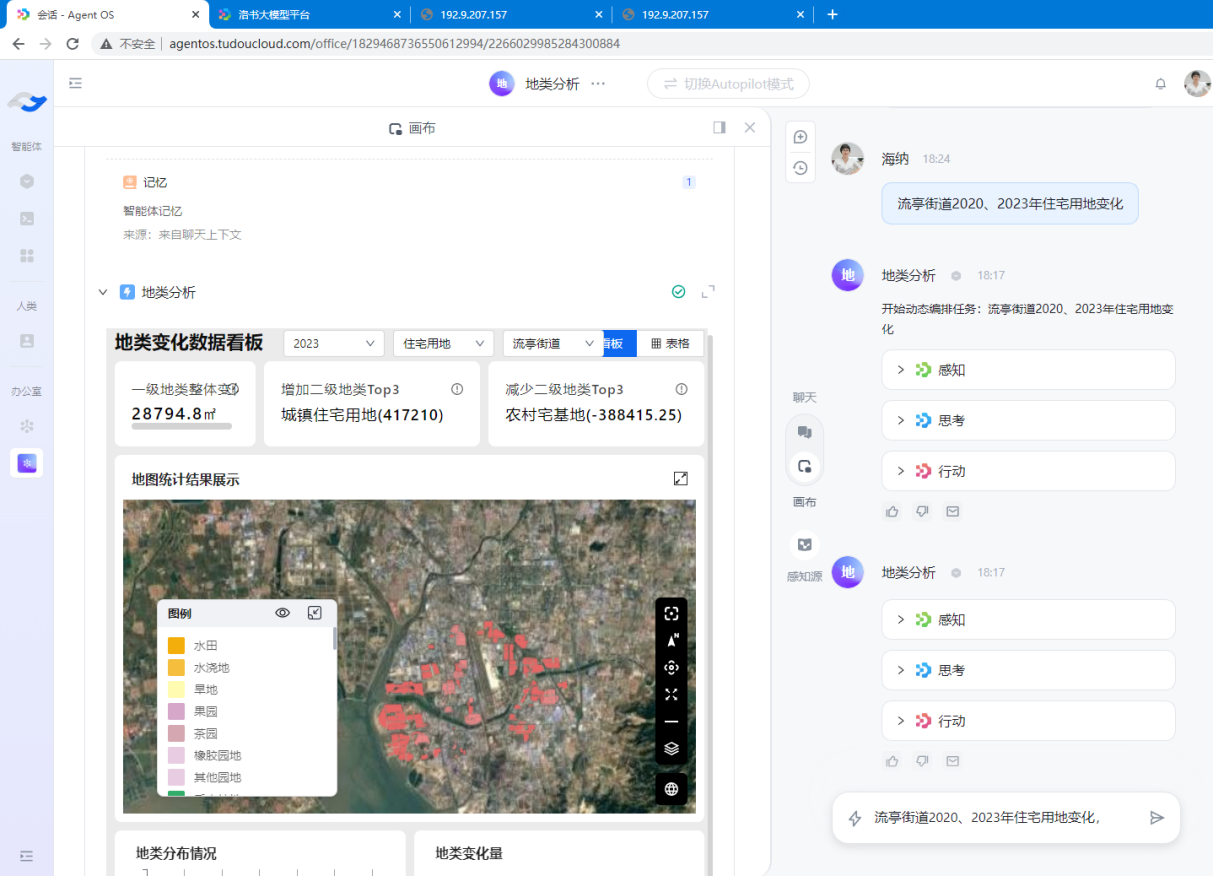Open the hexagon agent icon under 智能体

tap(27, 181)
